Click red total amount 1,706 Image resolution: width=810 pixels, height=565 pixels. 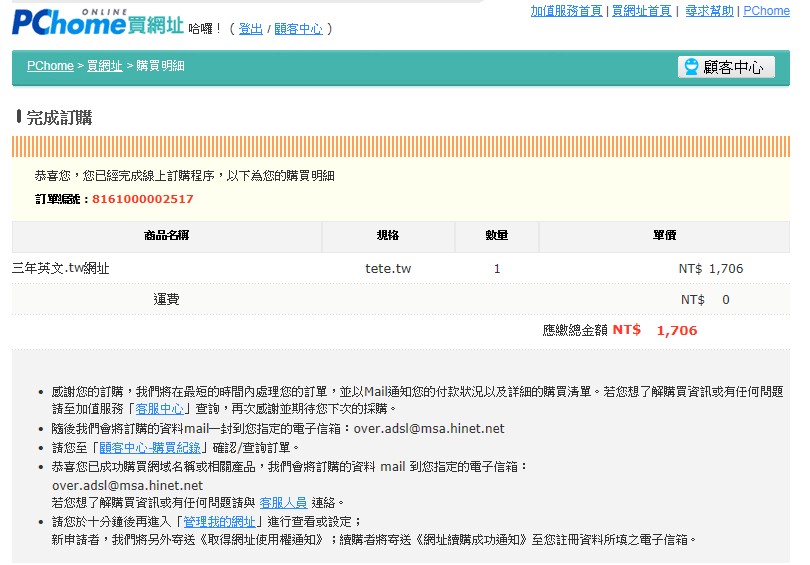click(x=677, y=331)
